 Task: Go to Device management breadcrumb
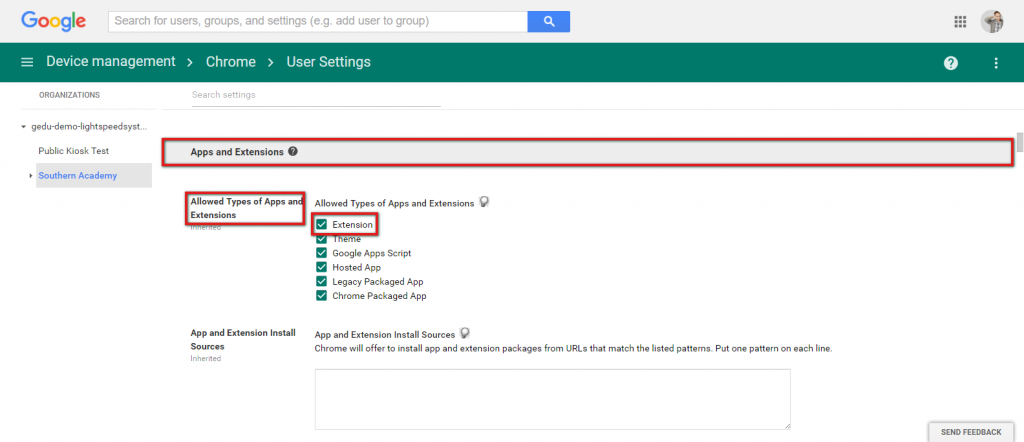(111, 61)
